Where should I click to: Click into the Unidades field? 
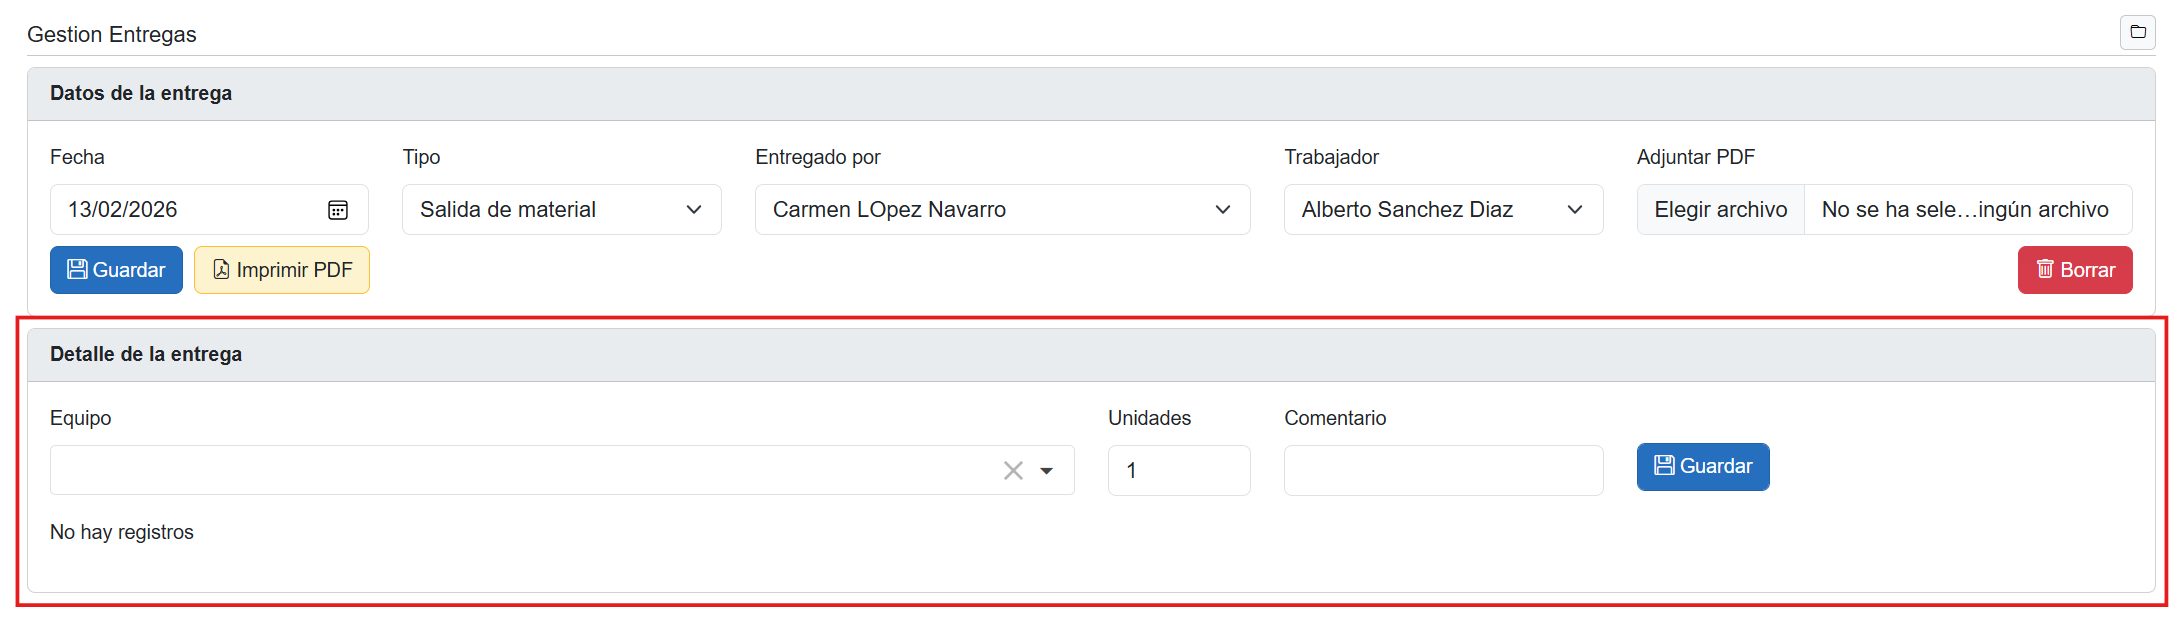[x=1178, y=471]
